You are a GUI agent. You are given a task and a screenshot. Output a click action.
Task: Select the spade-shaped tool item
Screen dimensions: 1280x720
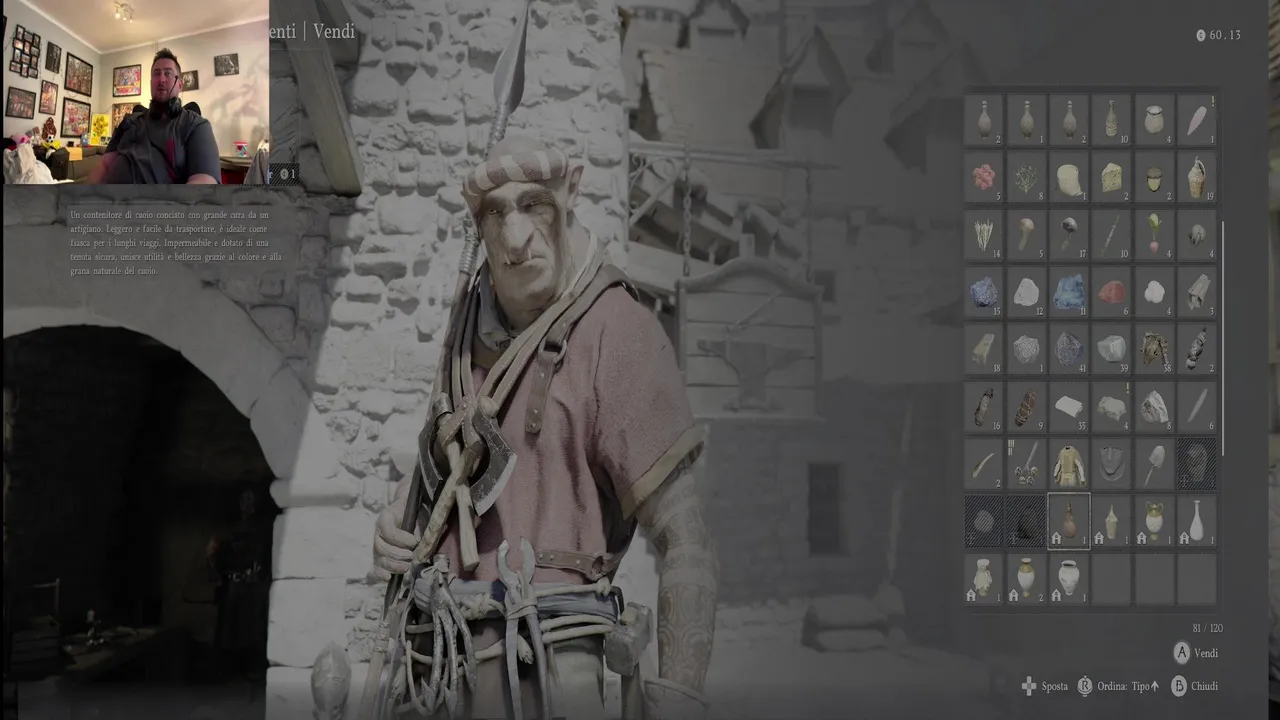[1154, 463]
